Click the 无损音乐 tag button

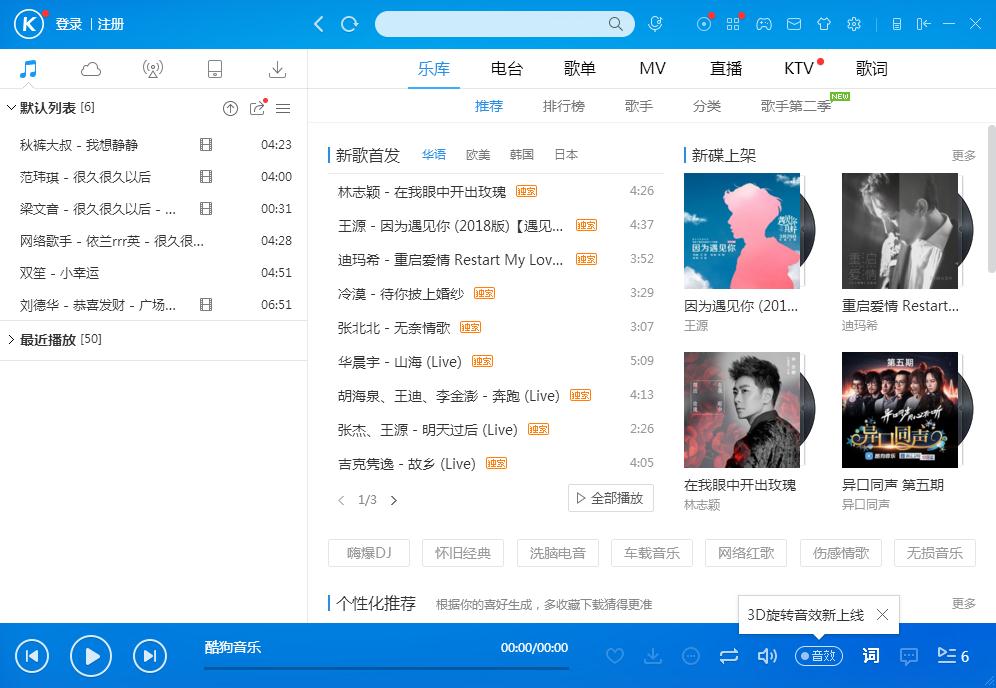[x=934, y=553]
